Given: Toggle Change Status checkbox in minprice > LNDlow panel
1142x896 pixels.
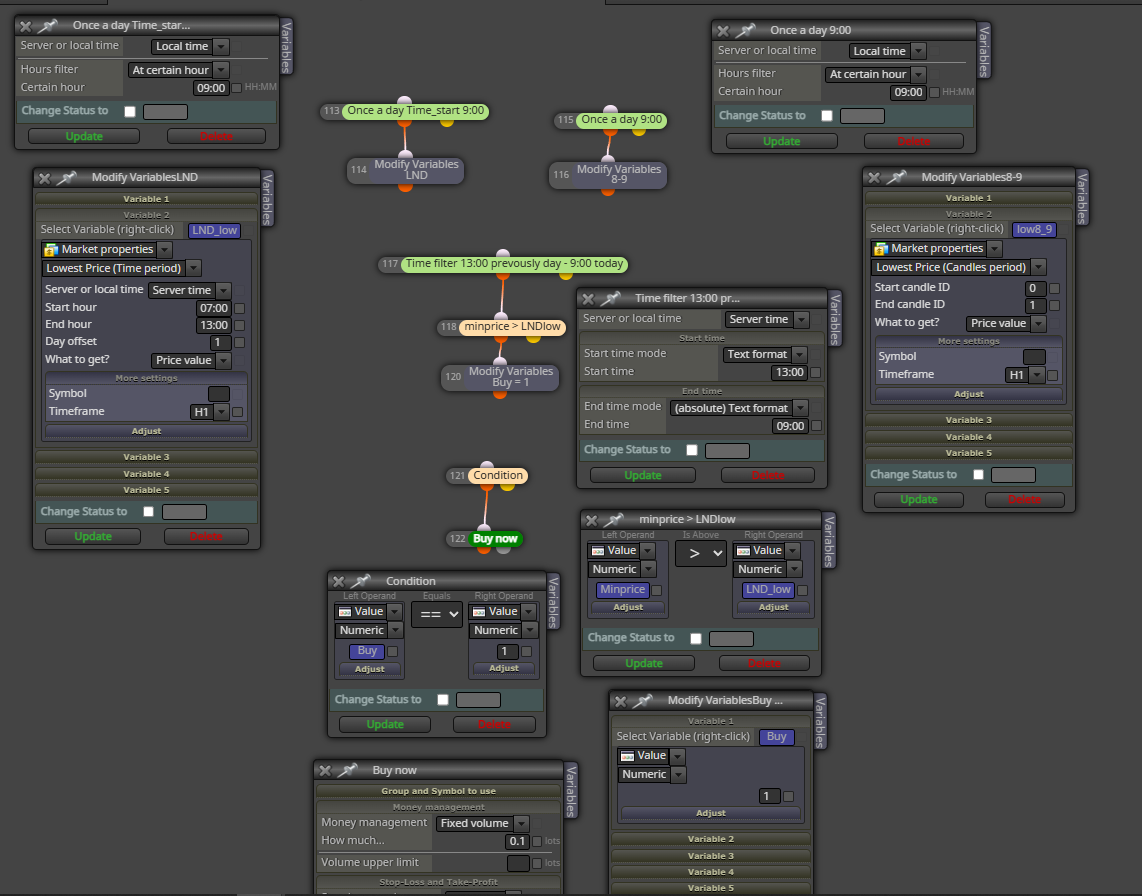Looking at the screenshot, I should pos(696,638).
